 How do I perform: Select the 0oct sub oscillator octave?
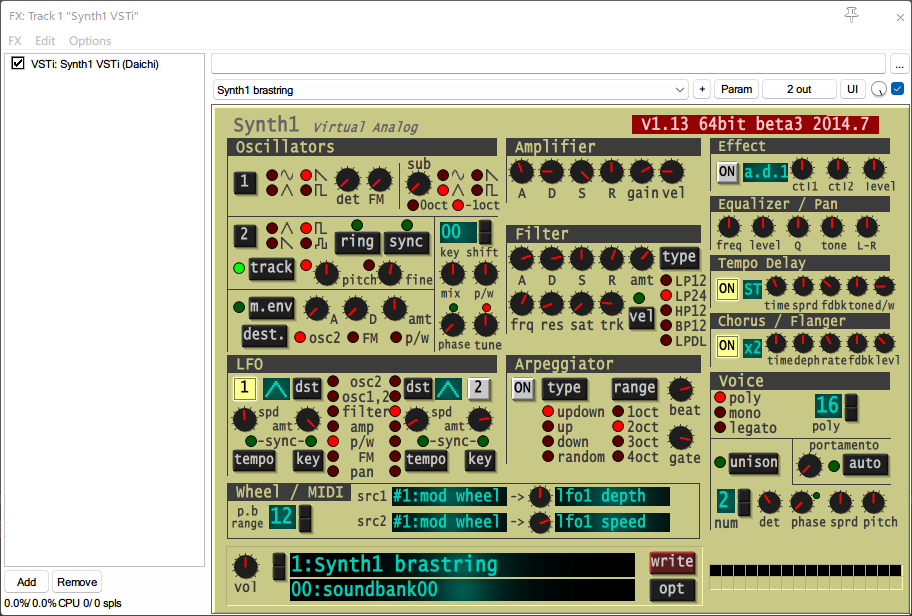pyautogui.click(x=413, y=205)
